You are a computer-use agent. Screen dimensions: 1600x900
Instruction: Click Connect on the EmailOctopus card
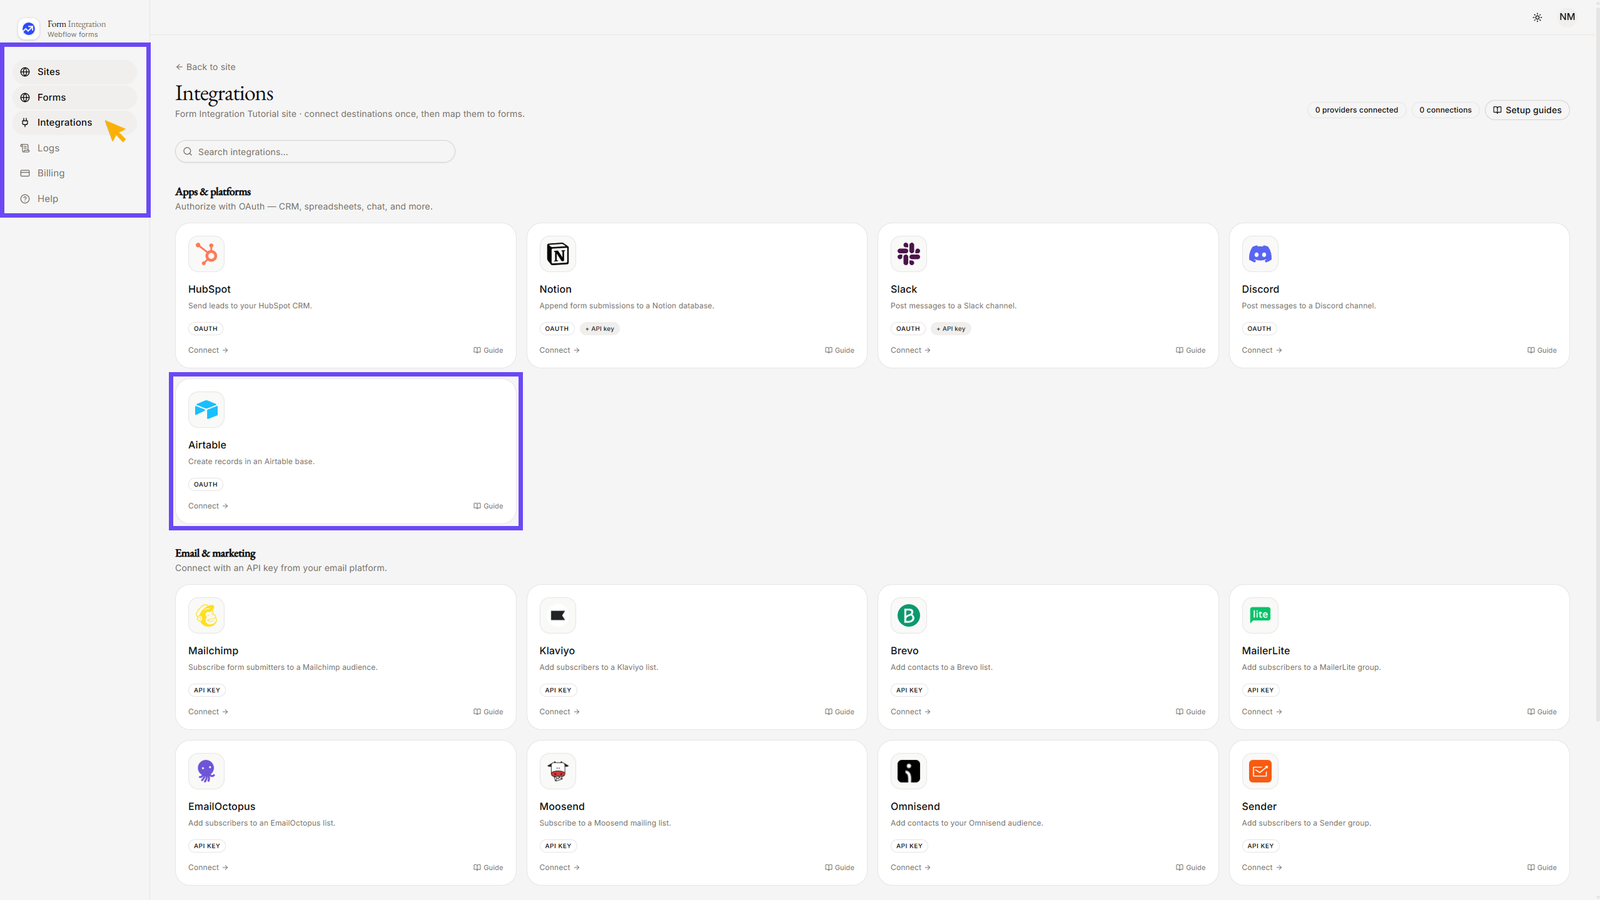pos(208,868)
